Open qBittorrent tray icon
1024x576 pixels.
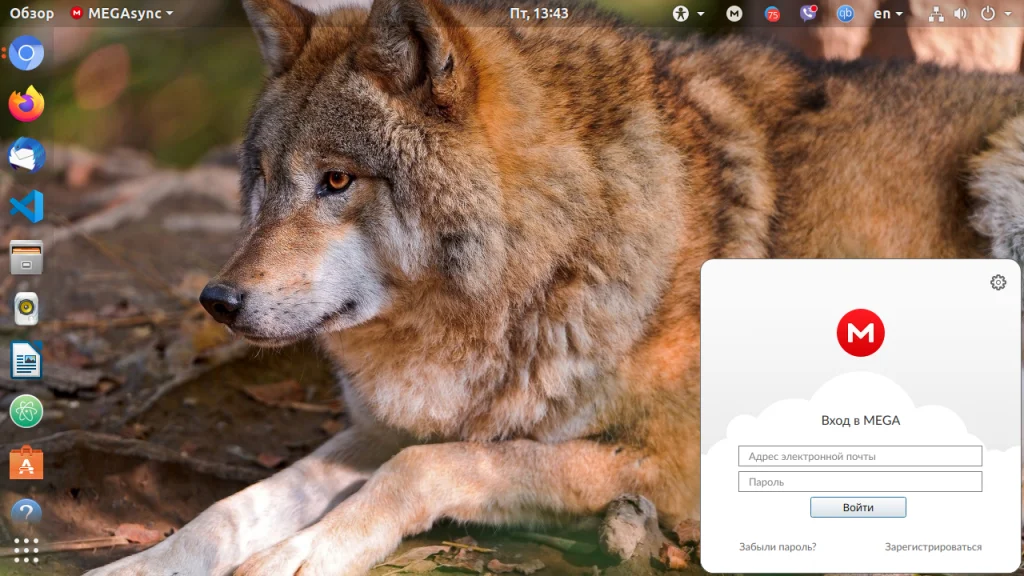click(845, 14)
